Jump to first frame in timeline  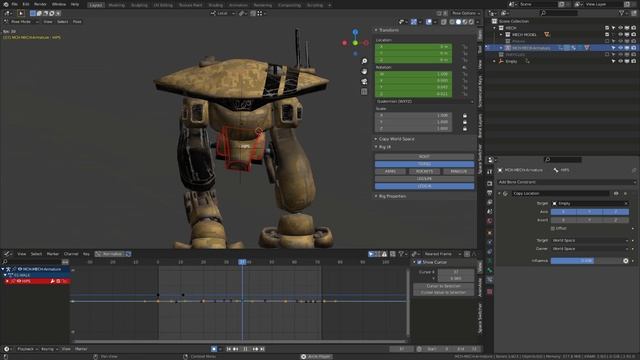click(229, 349)
